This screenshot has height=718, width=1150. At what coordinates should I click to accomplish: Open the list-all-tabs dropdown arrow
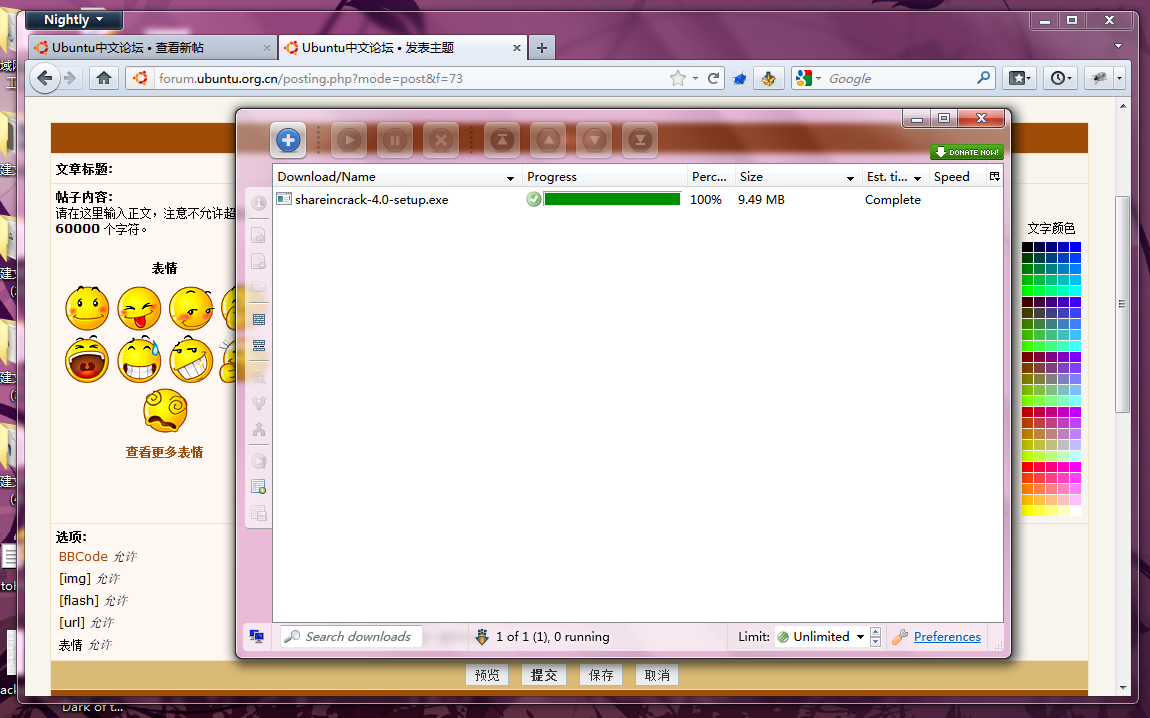(x=1118, y=45)
